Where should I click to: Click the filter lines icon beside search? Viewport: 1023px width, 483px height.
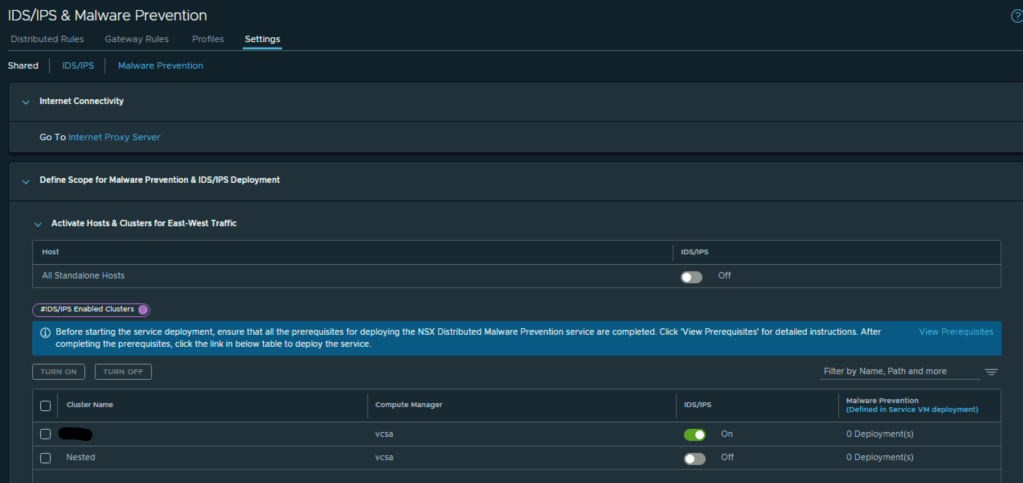coord(991,372)
